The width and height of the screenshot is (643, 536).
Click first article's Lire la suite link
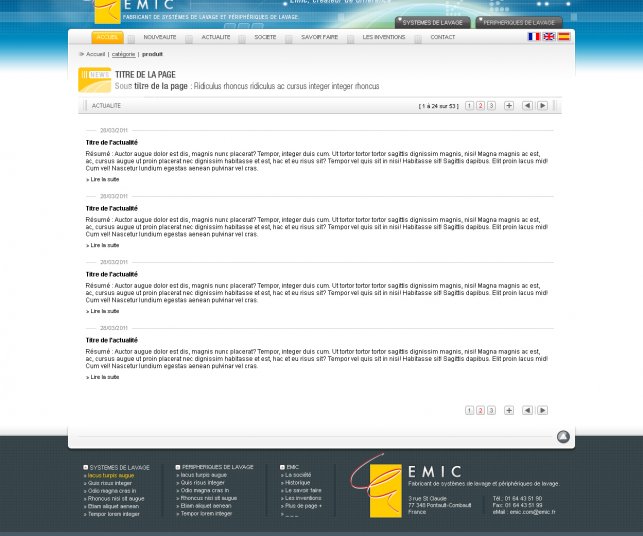coord(103,180)
